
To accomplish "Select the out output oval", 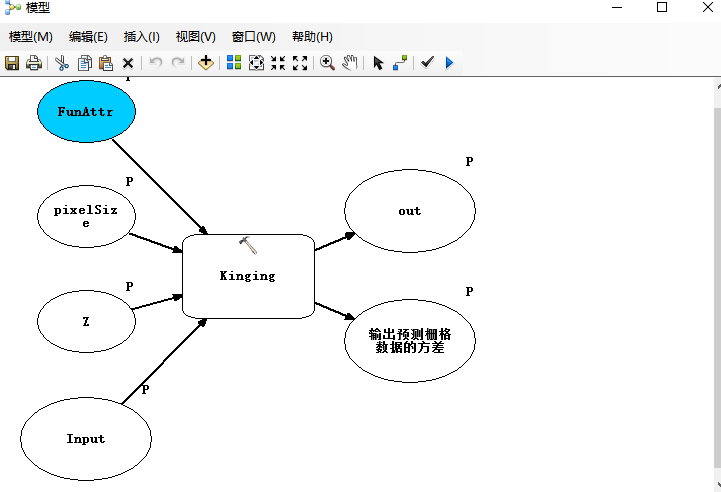I will tap(410, 211).
